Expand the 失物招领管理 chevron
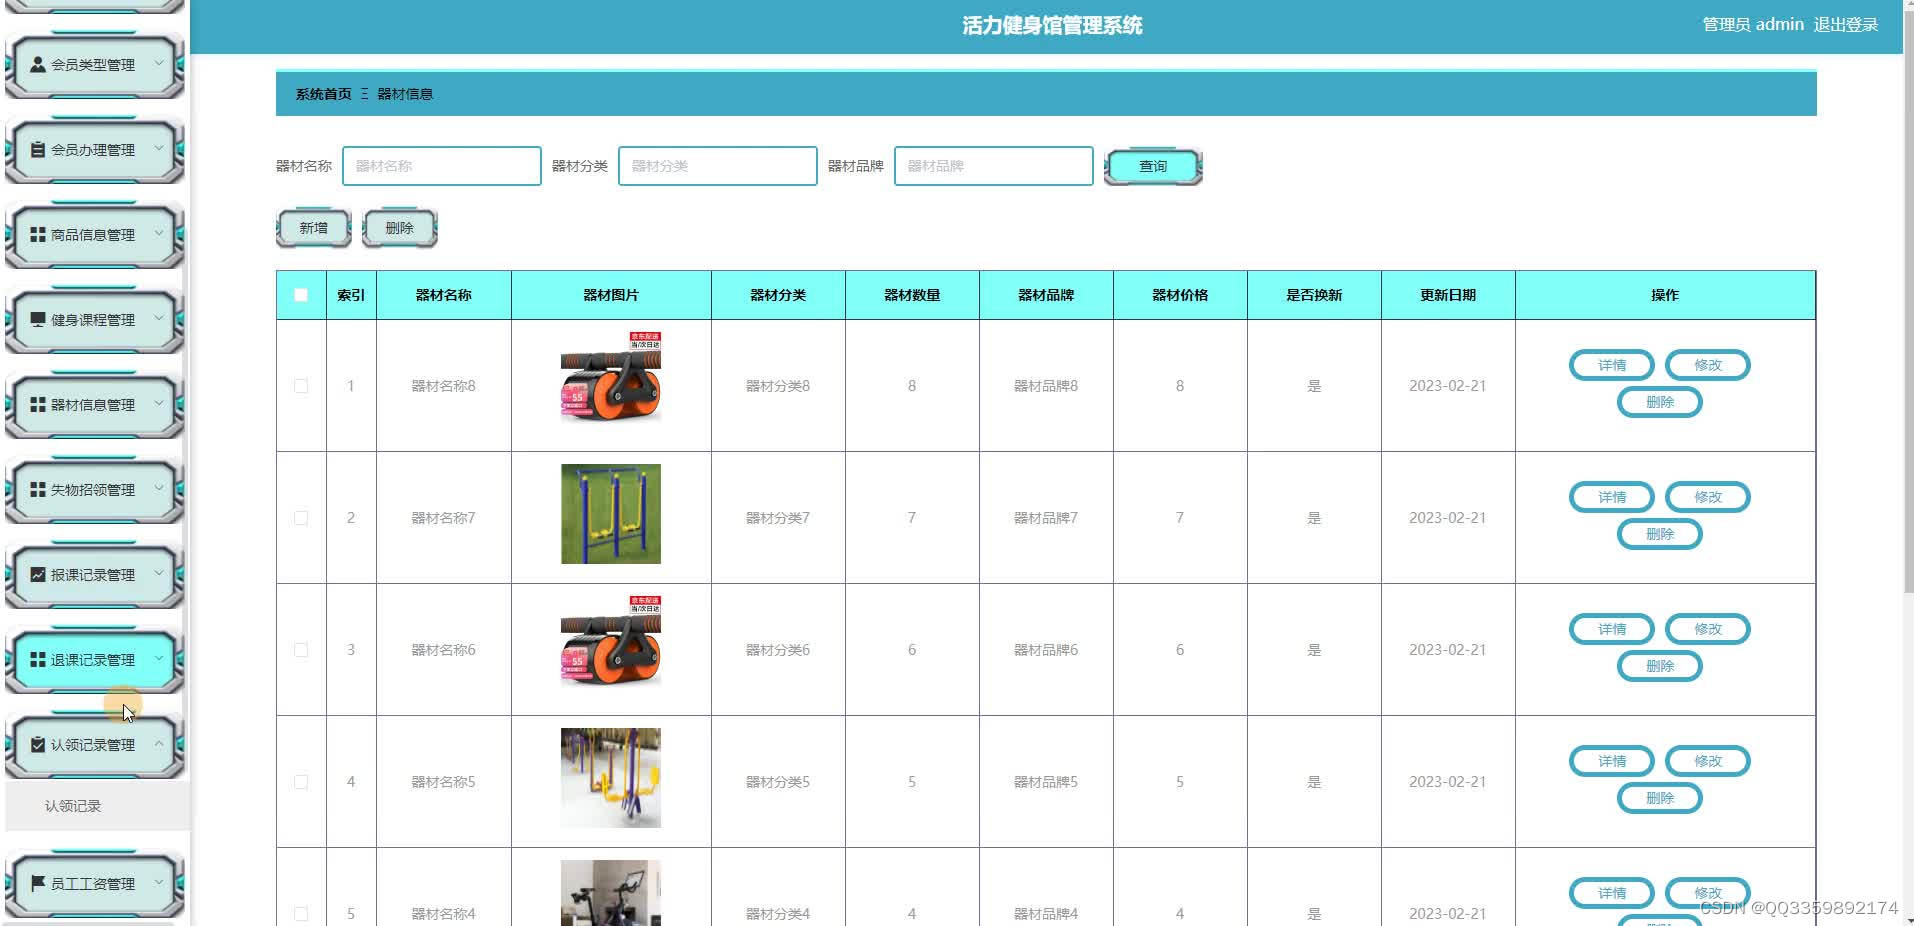This screenshot has height=926, width=1914. [159, 489]
